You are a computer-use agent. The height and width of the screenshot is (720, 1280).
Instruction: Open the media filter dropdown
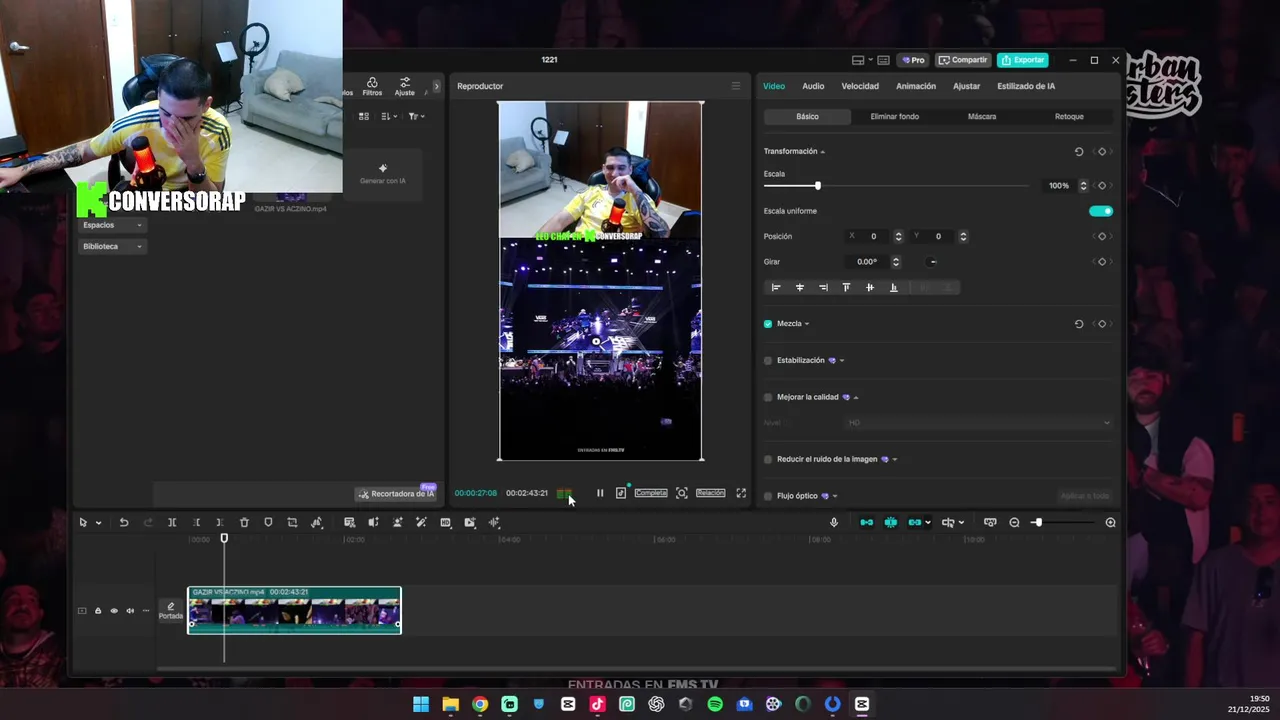tap(416, 116)
